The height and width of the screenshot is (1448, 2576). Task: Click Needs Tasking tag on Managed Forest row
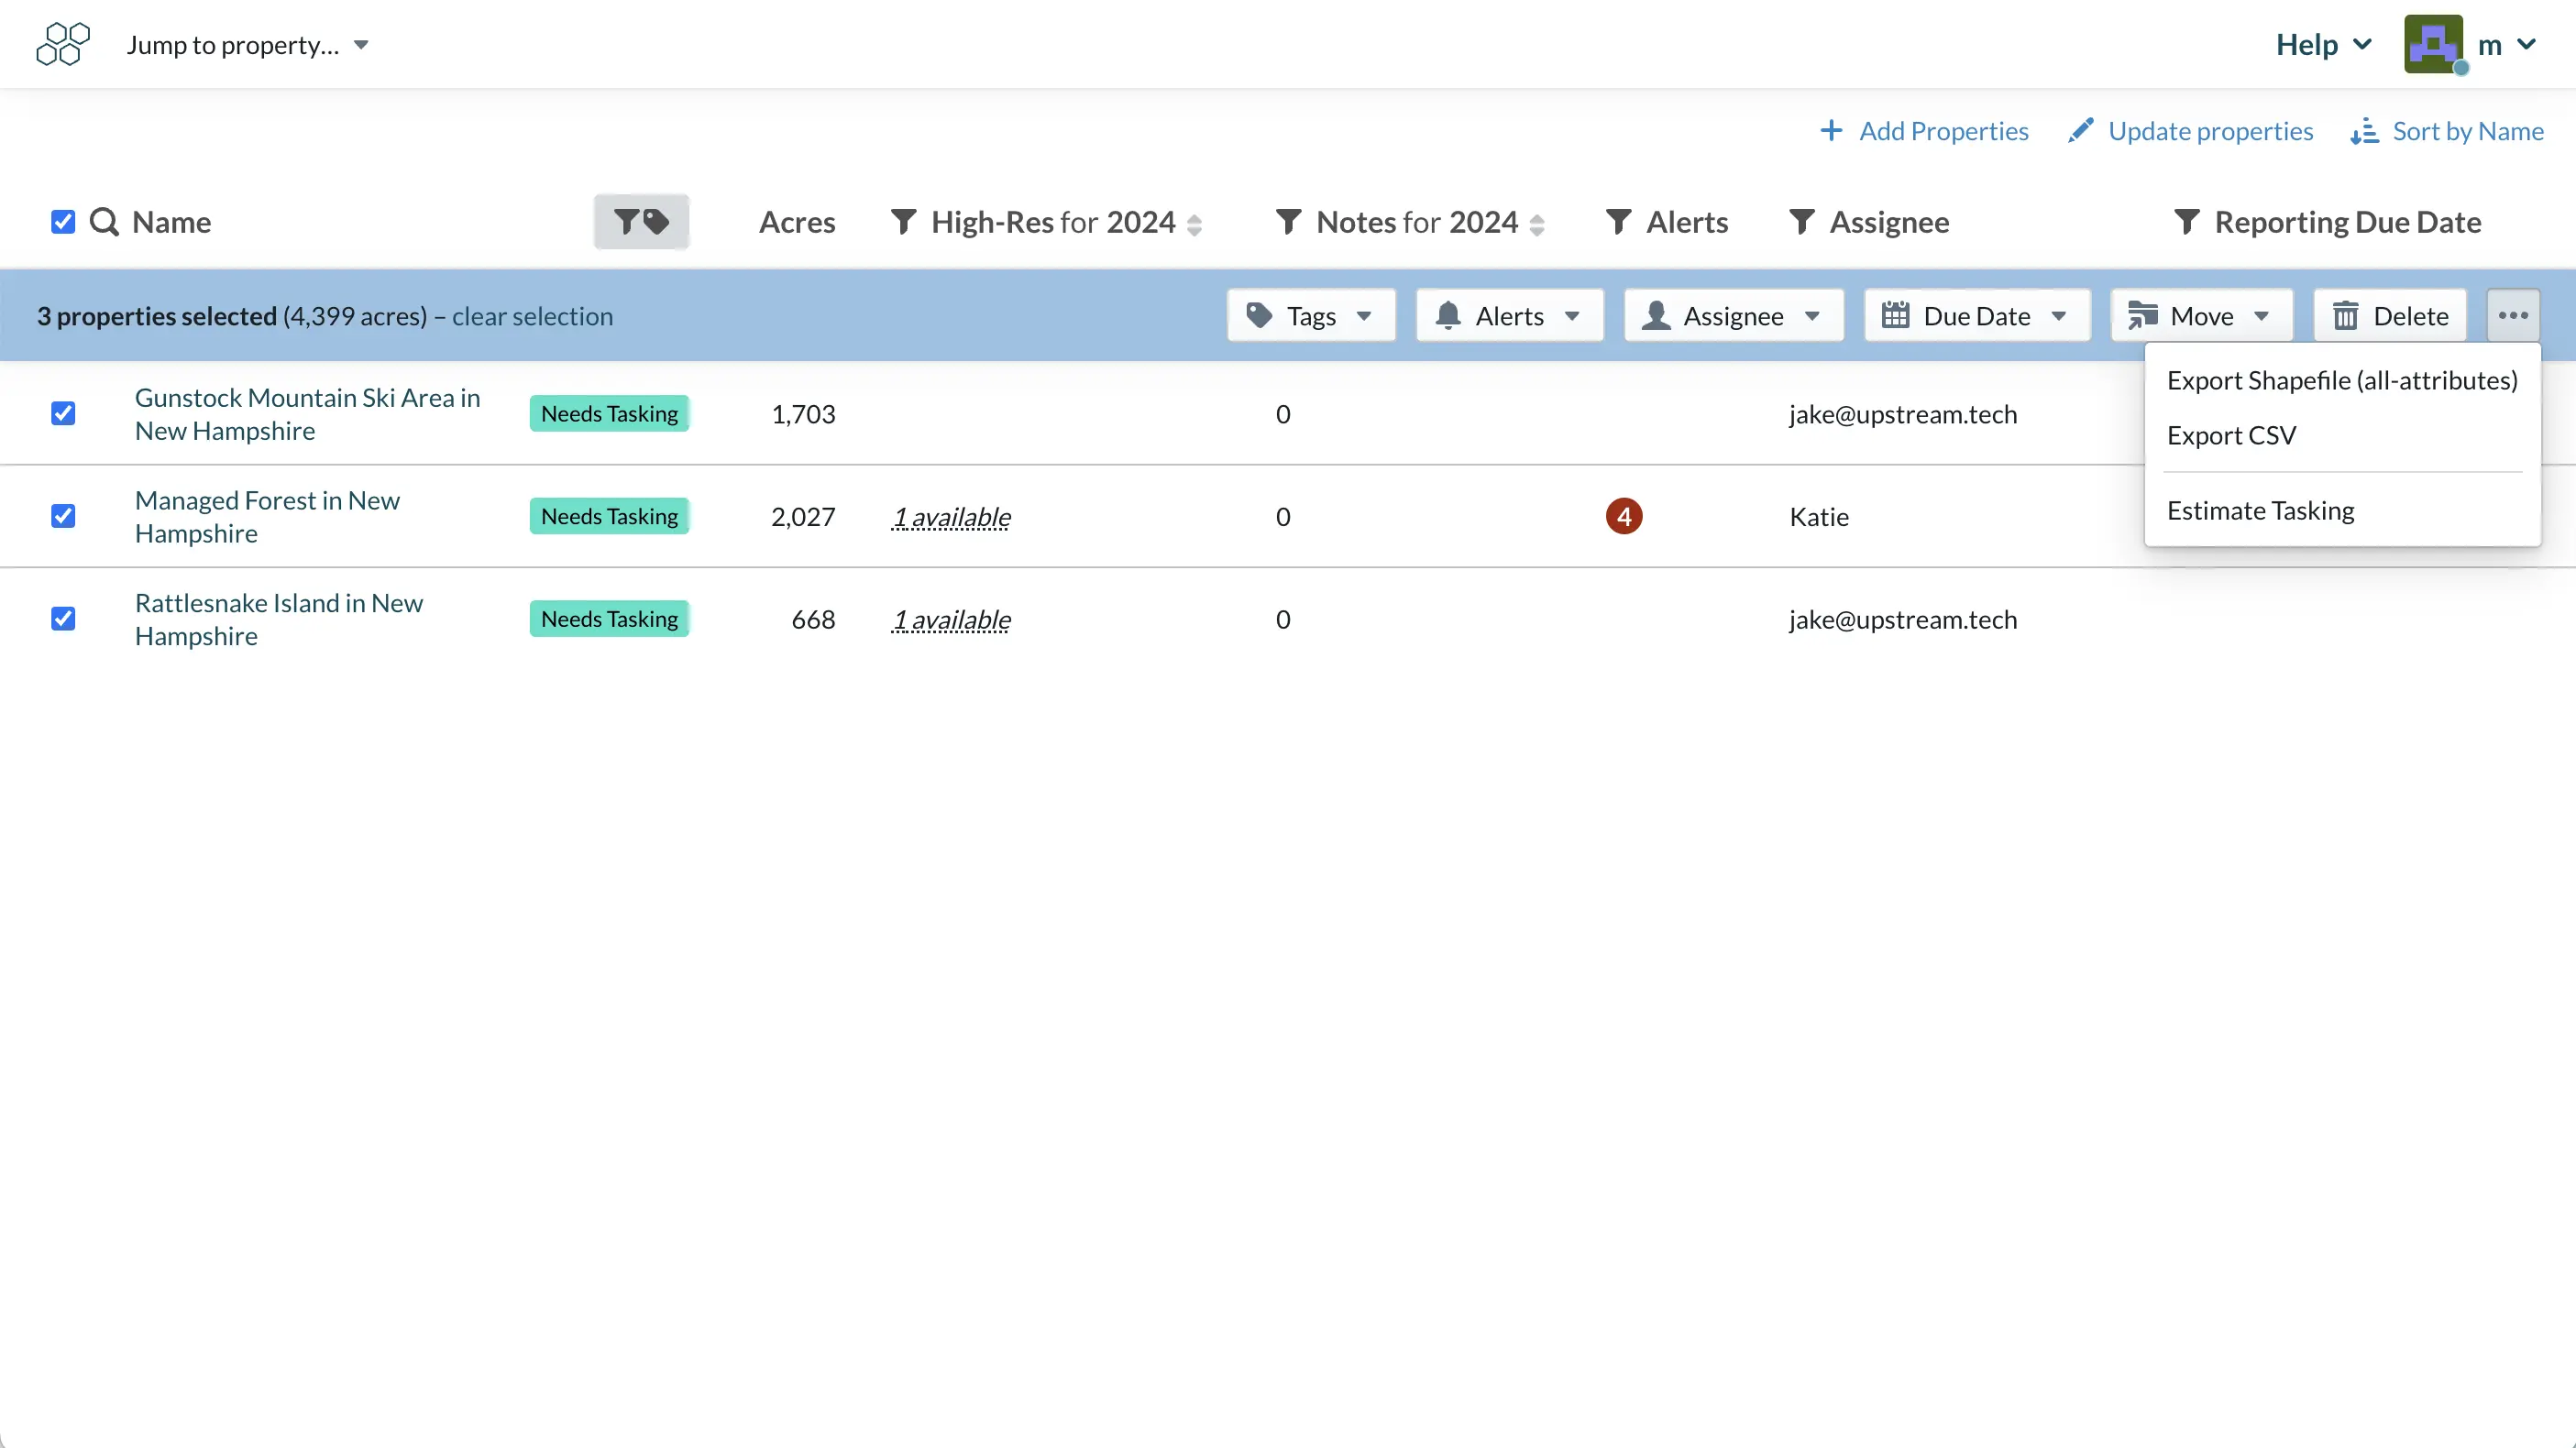tap(609, 516)
